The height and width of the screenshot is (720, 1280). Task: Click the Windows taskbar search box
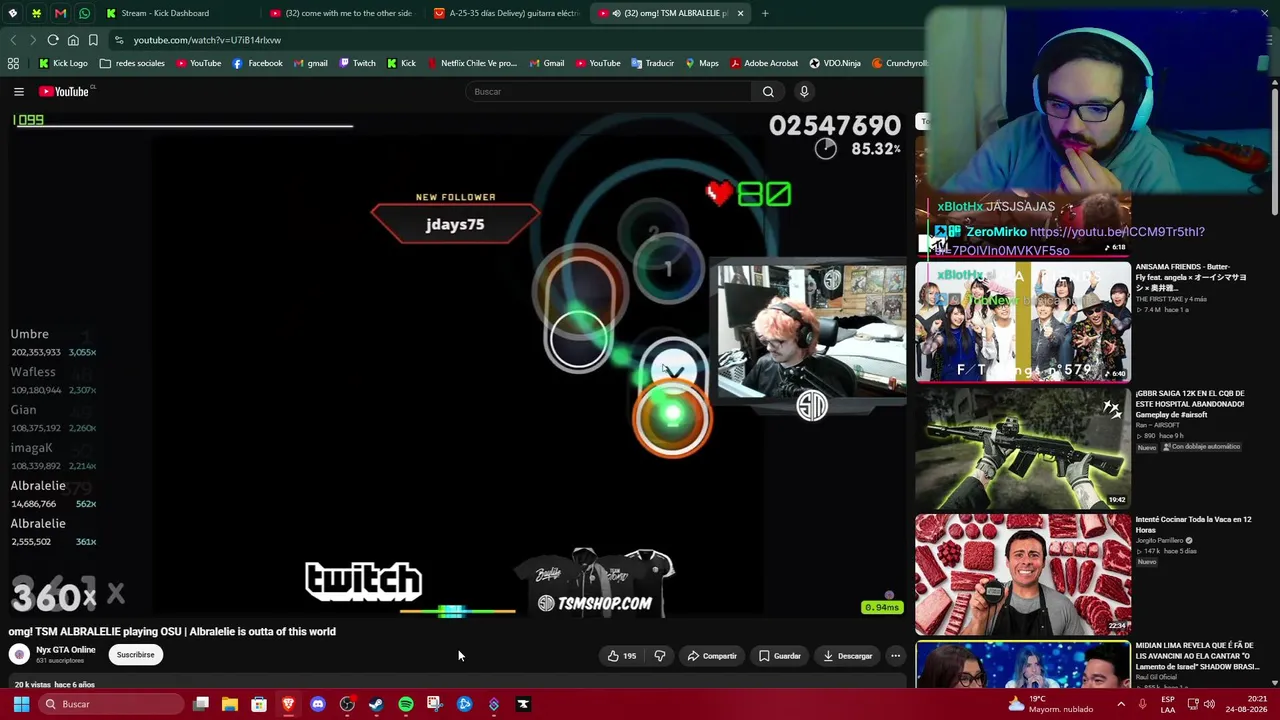pos(110,704)
